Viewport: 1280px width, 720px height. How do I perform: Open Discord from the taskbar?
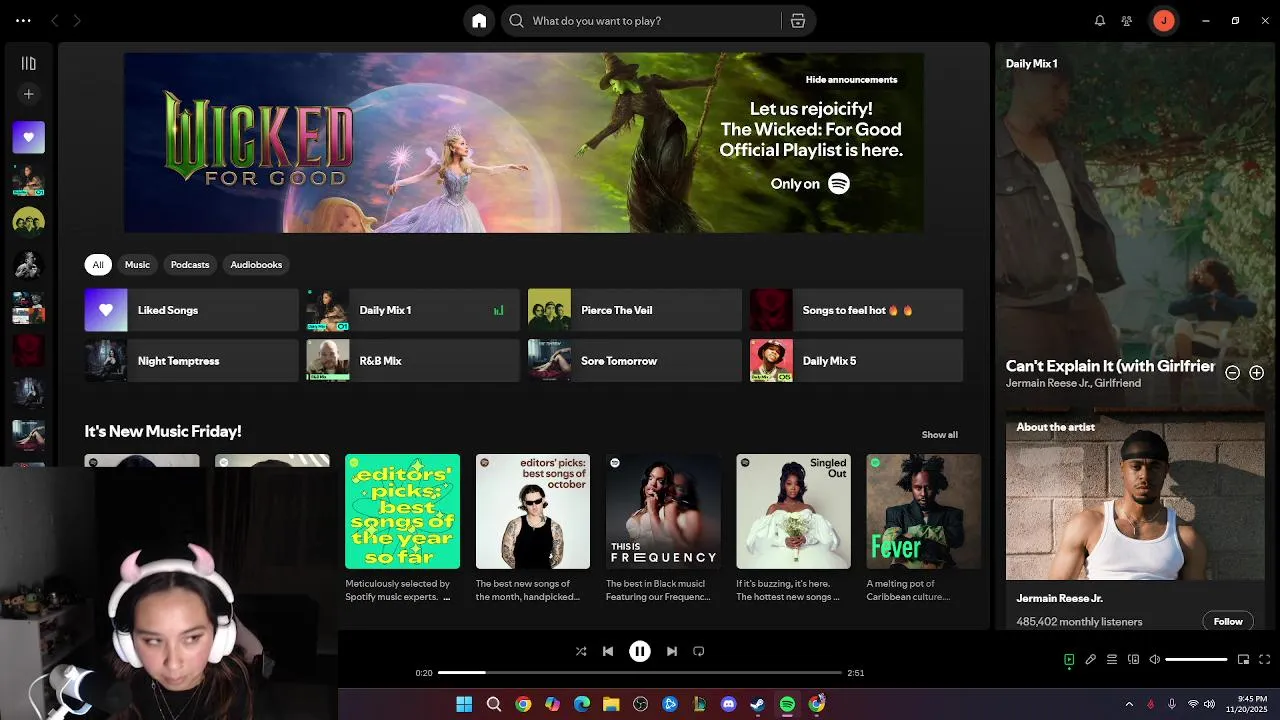(728, 704)
